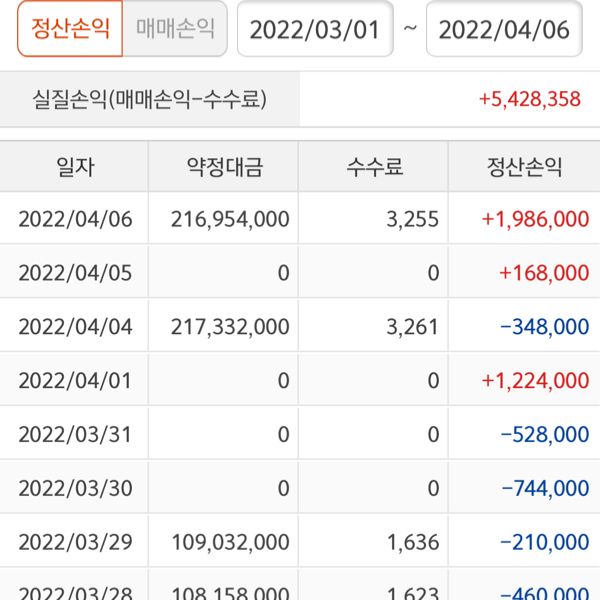The image size is (600, 600).
Task: Select the 2022/04/05 date row
Action: pyautogui.click(x=75, y=273)
